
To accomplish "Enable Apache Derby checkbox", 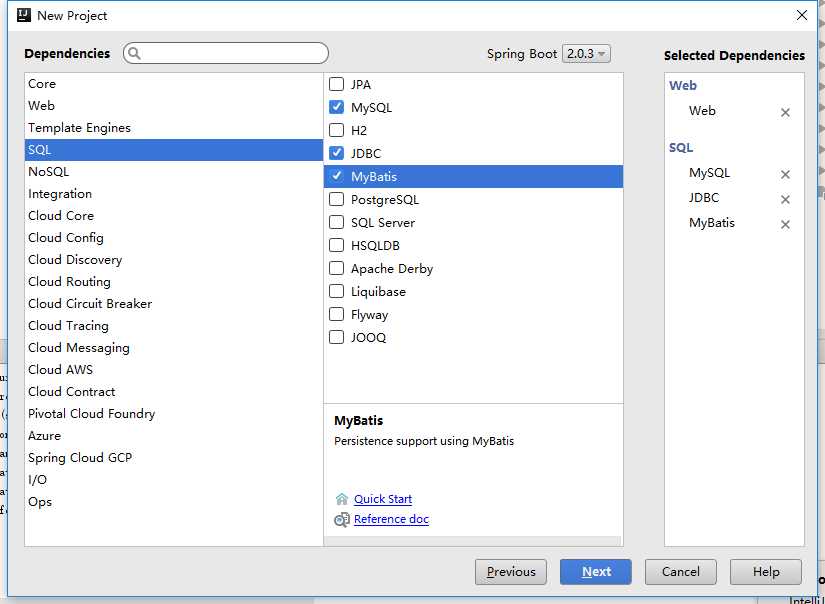I will (x=336, y=268).
